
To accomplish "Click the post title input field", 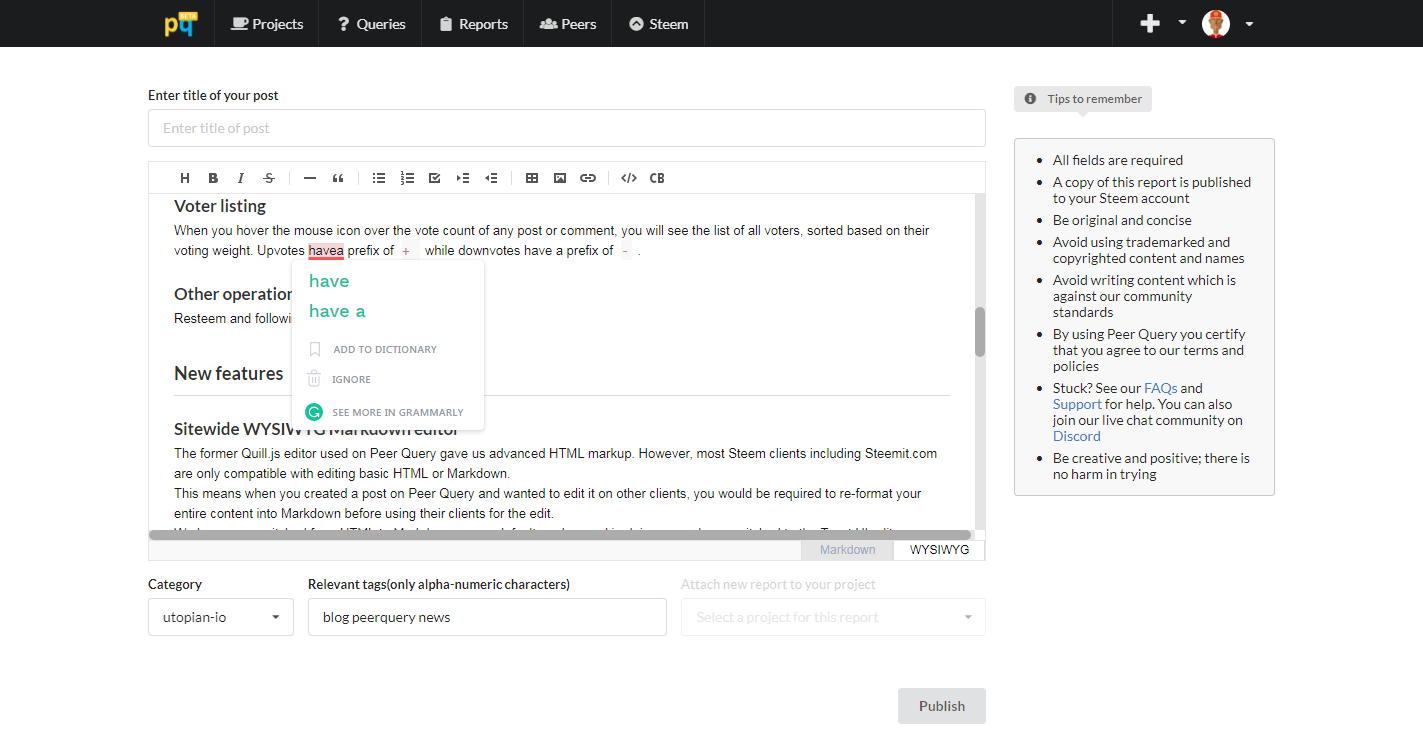I will (x=567, y=128).
